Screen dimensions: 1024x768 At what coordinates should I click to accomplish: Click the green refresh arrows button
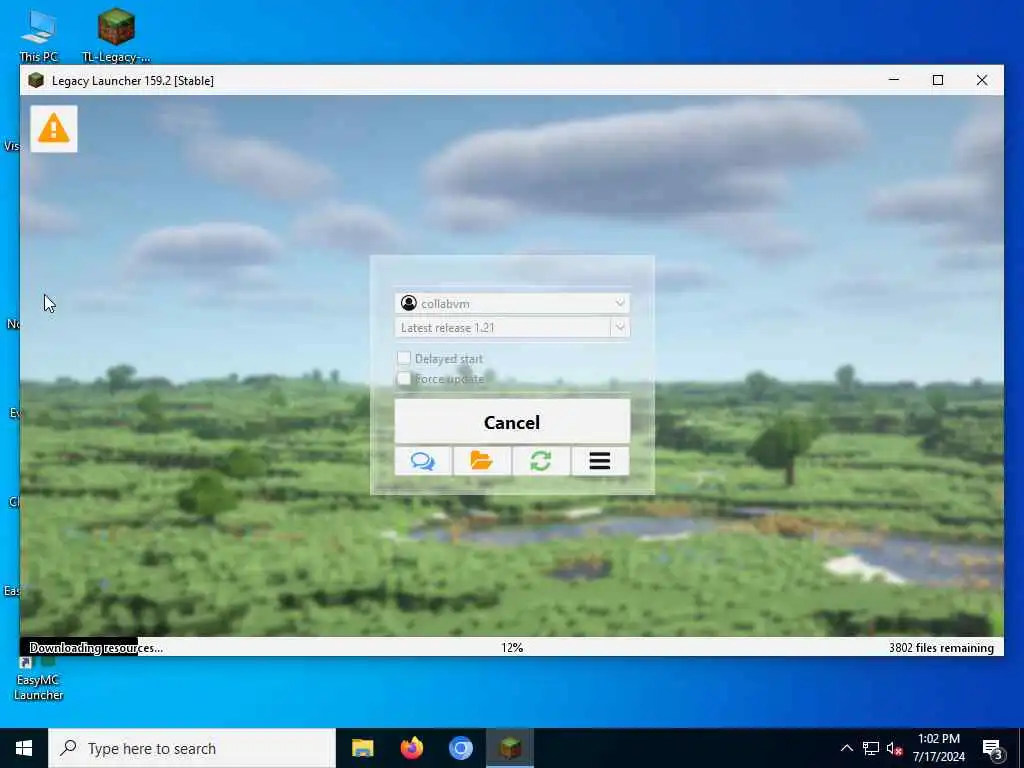541,461
